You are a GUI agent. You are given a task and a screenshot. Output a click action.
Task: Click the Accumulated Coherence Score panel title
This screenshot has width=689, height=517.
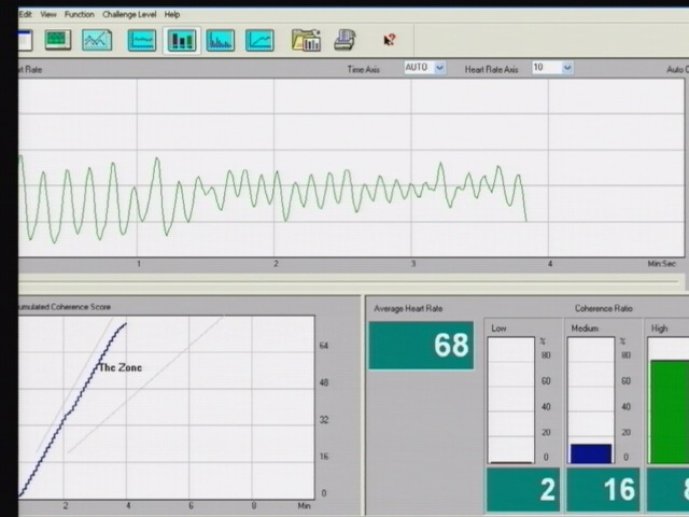click(x=64, y=307)
